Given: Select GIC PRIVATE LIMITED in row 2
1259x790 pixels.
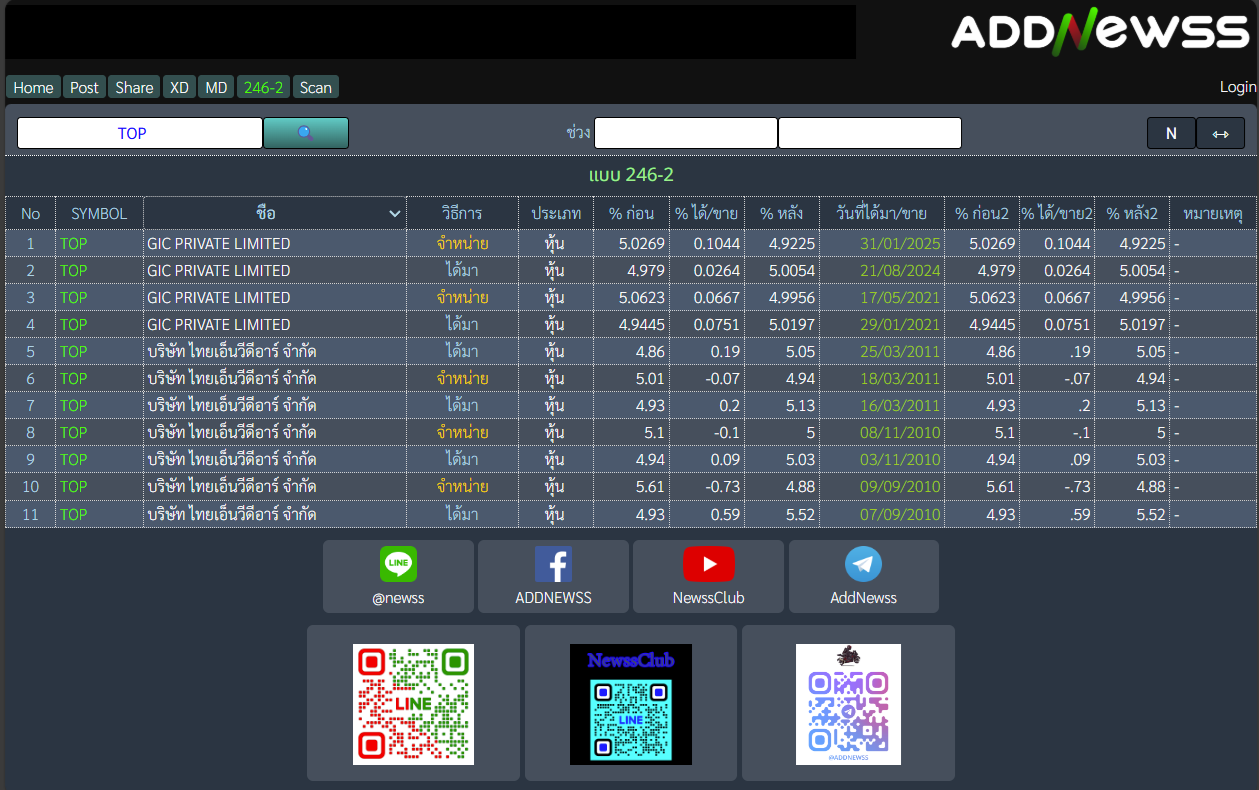Looking at the screenshot, I should 219,271.
